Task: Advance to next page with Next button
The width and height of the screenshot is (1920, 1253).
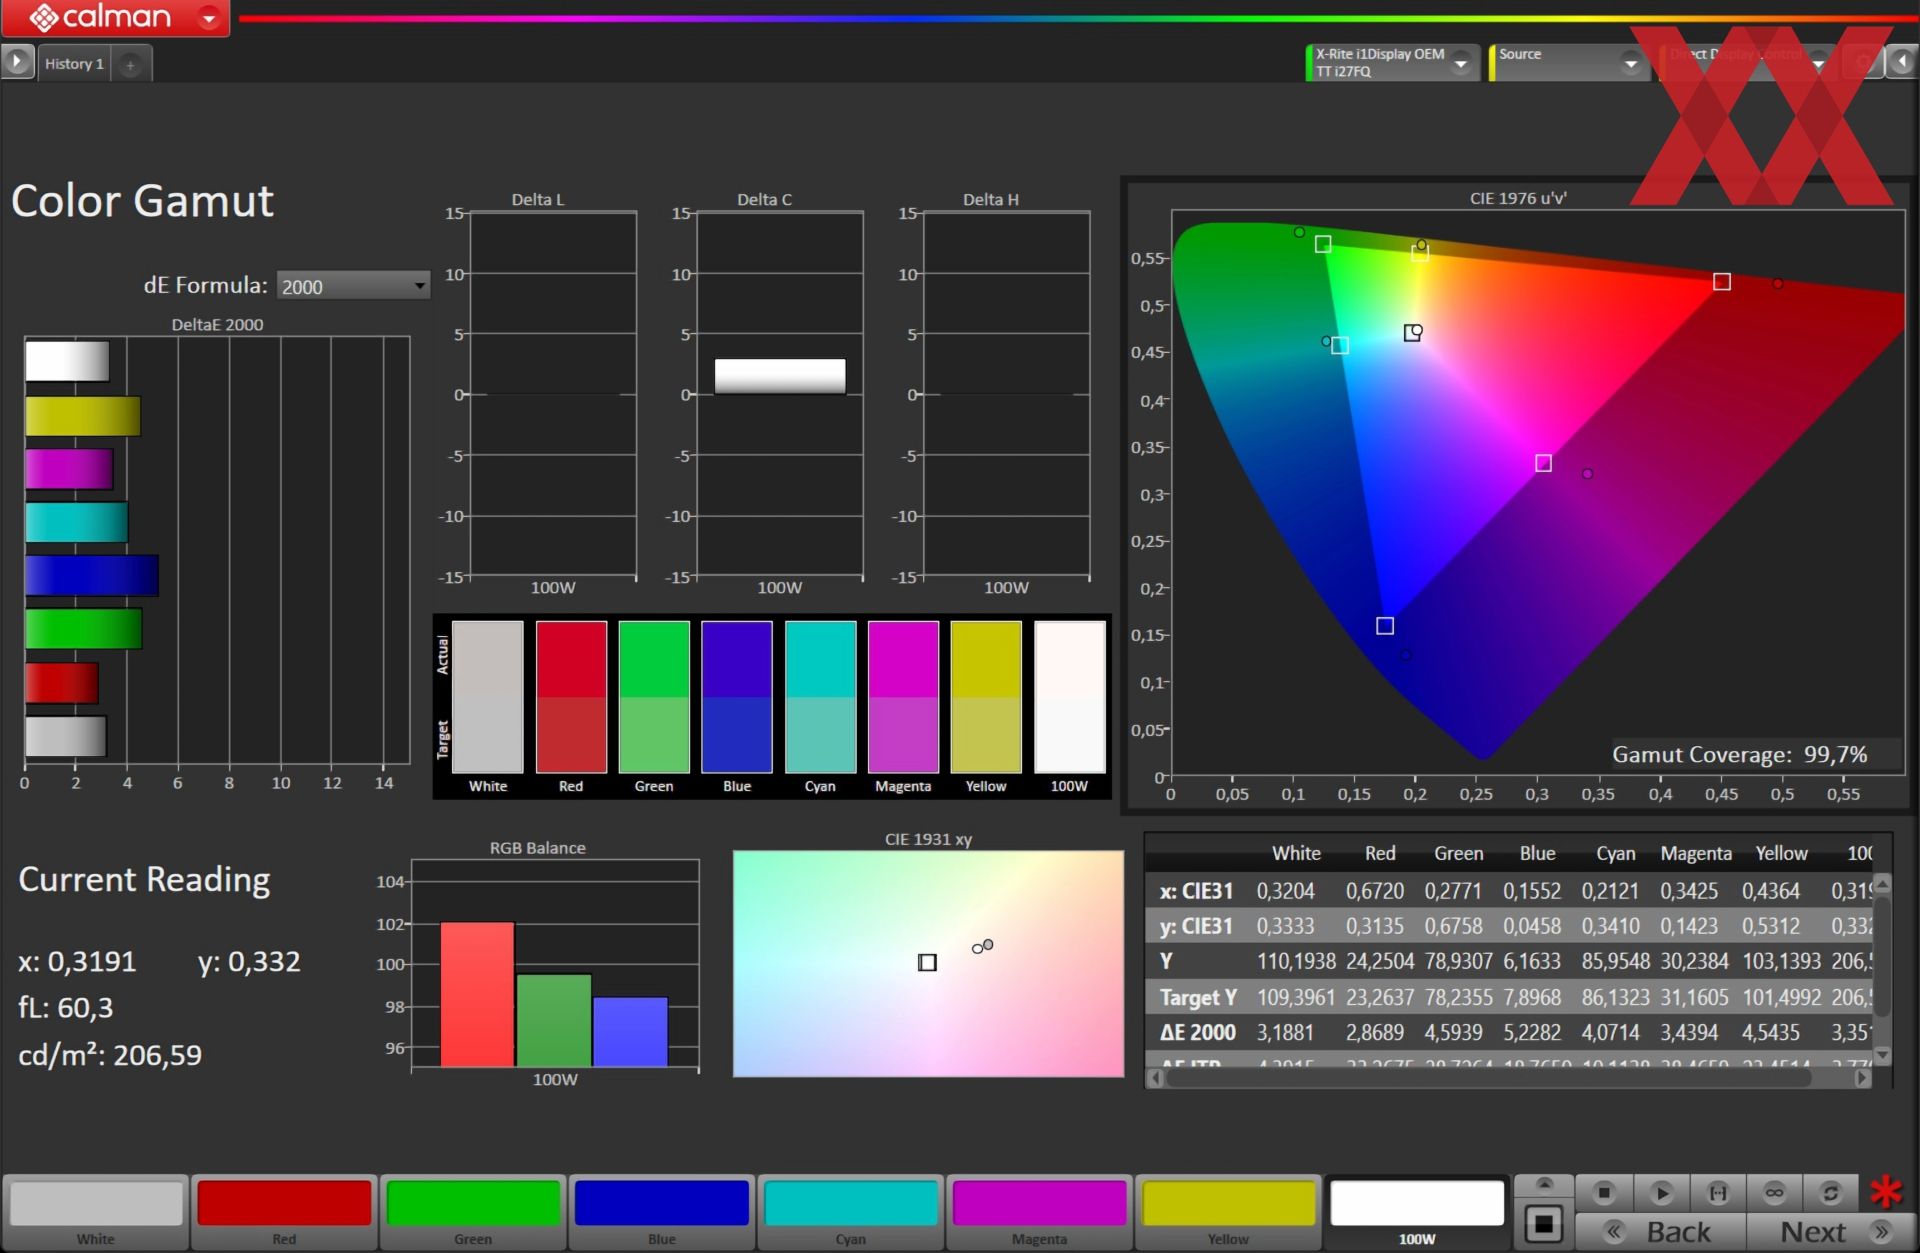Action: click(x=1832, y=1232)
